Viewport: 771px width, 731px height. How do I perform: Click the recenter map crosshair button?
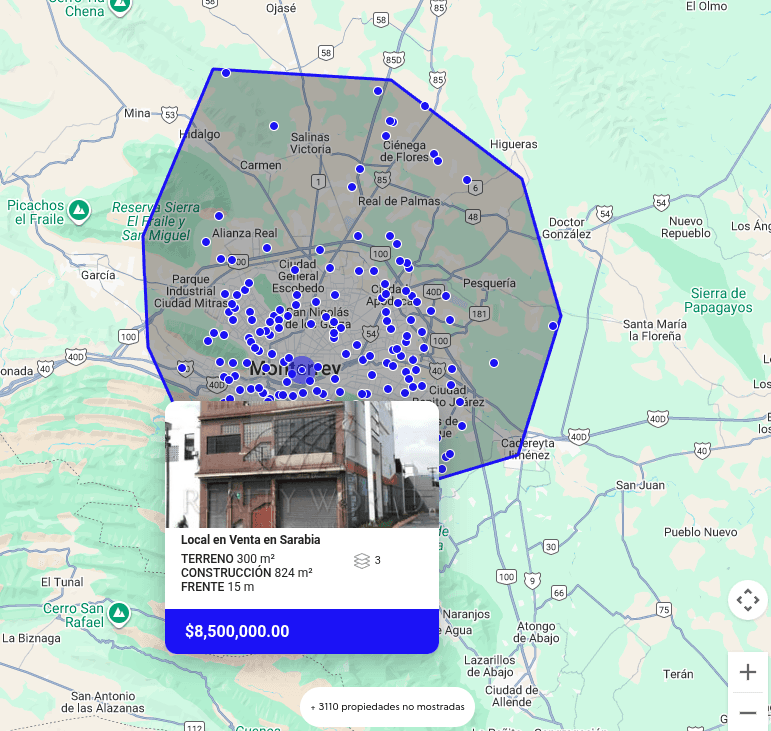(x=747, y=600)
